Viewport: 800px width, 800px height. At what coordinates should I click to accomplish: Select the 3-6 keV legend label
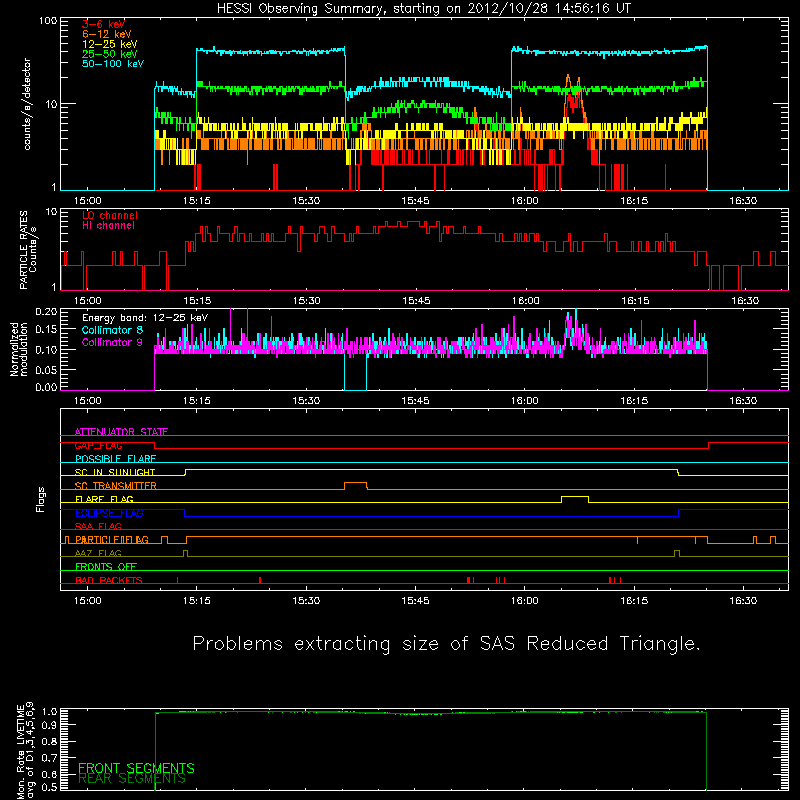coord(104,24)
